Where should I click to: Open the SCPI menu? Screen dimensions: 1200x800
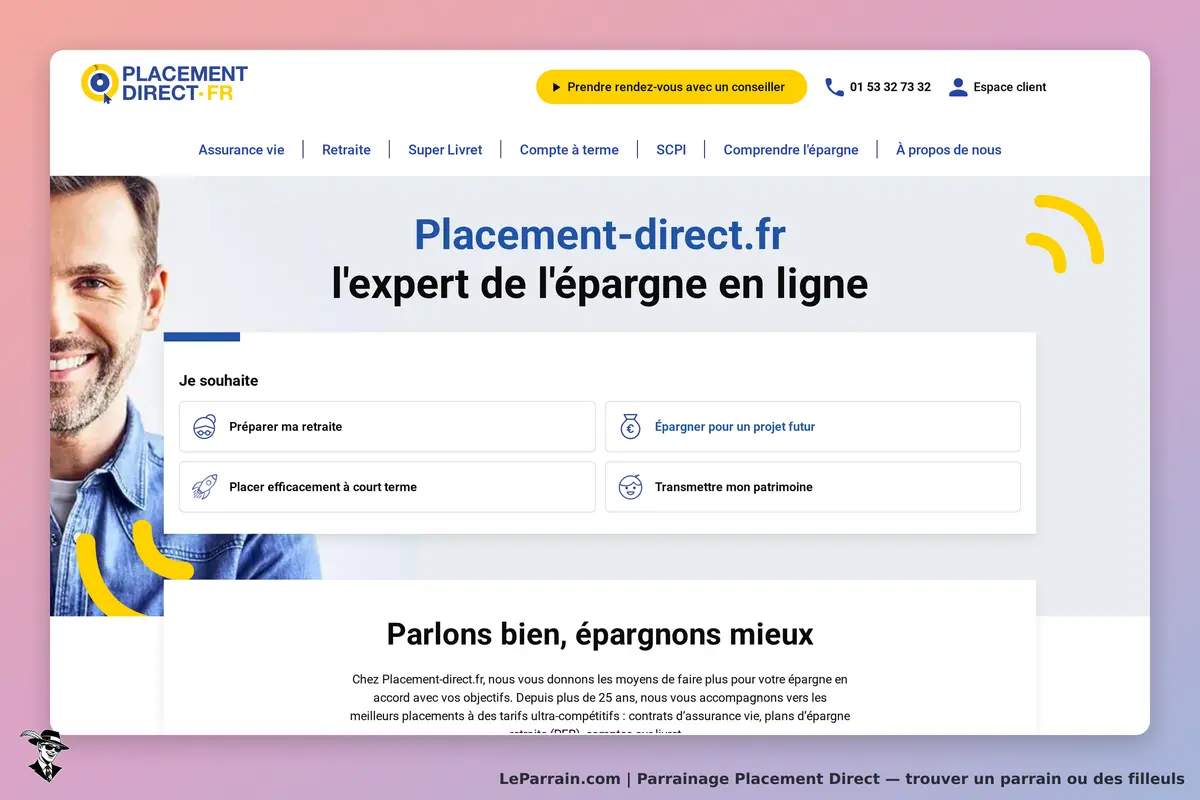pos(671,150)
